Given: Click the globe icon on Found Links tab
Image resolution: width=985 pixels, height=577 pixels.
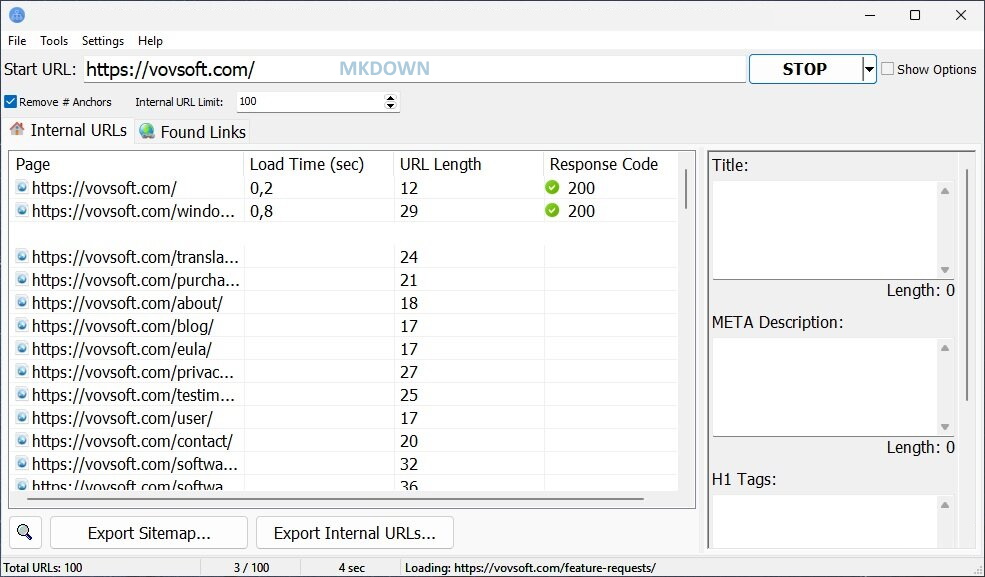Looking at the screenshot, I should (x=147, y=131).
